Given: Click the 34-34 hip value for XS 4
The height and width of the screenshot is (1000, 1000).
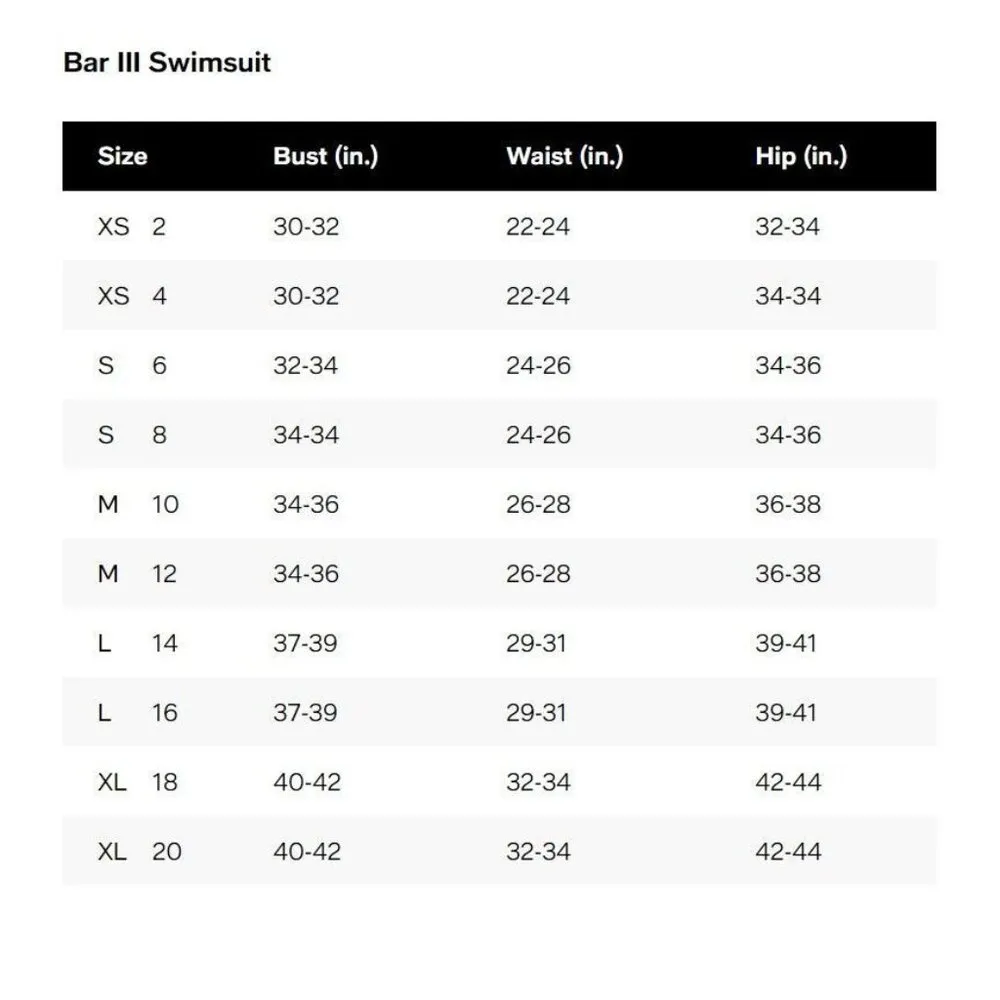Looking at the screenshot, I should pyautogui.click(x=787, y=296).
